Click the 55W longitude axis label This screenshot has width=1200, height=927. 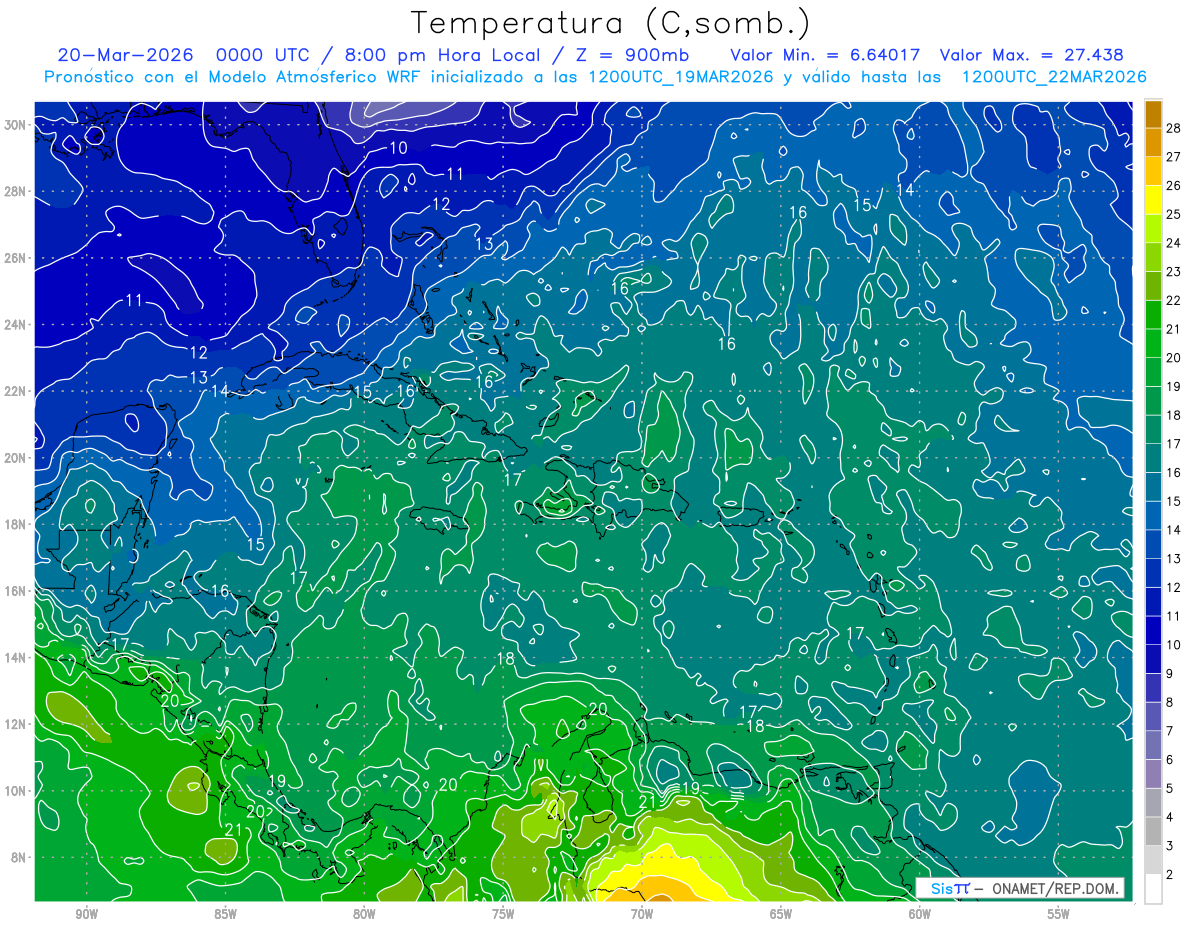point(1059,914)
